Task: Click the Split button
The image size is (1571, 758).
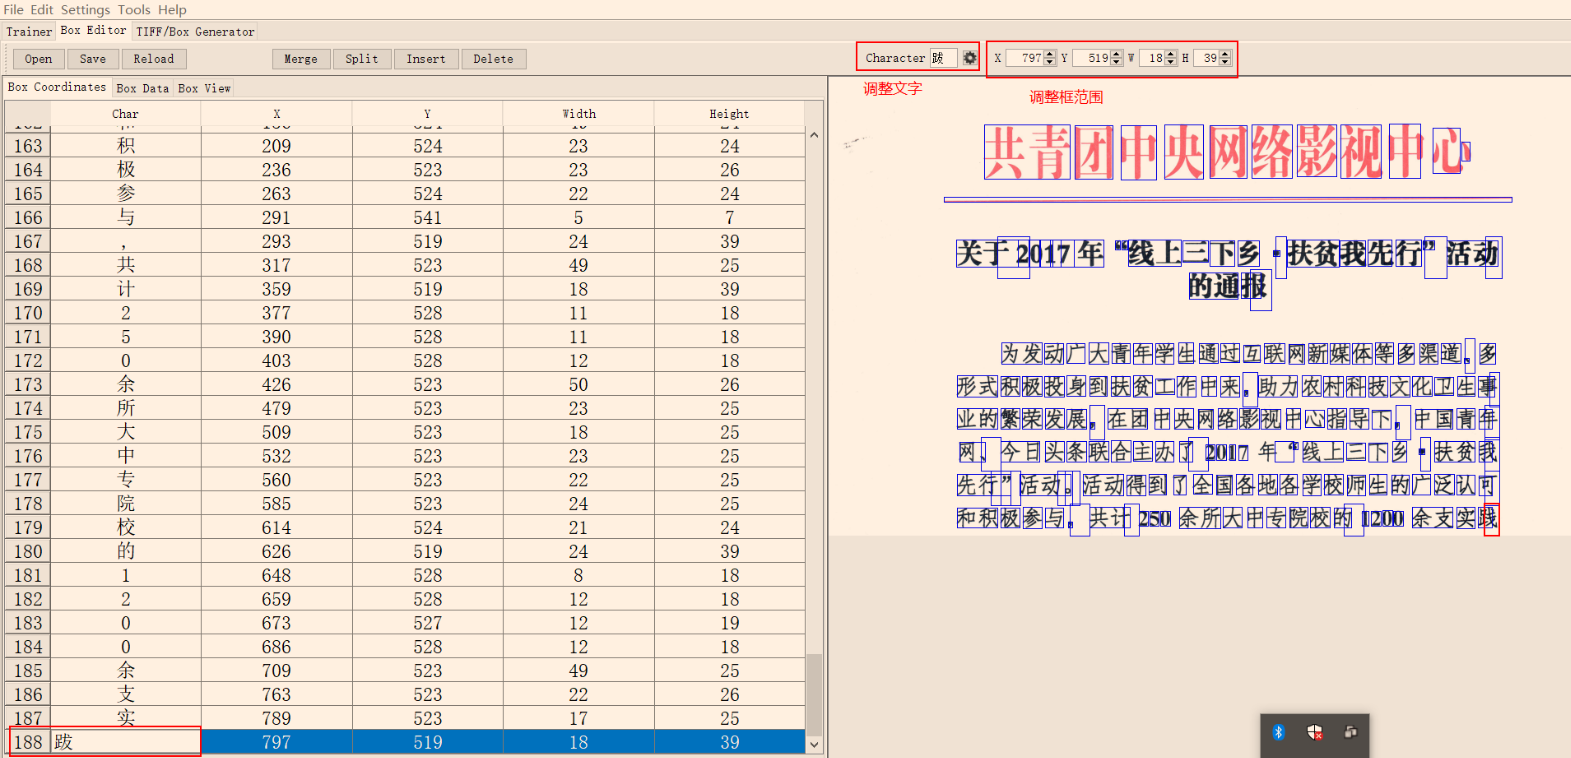Action: point(362,59)
